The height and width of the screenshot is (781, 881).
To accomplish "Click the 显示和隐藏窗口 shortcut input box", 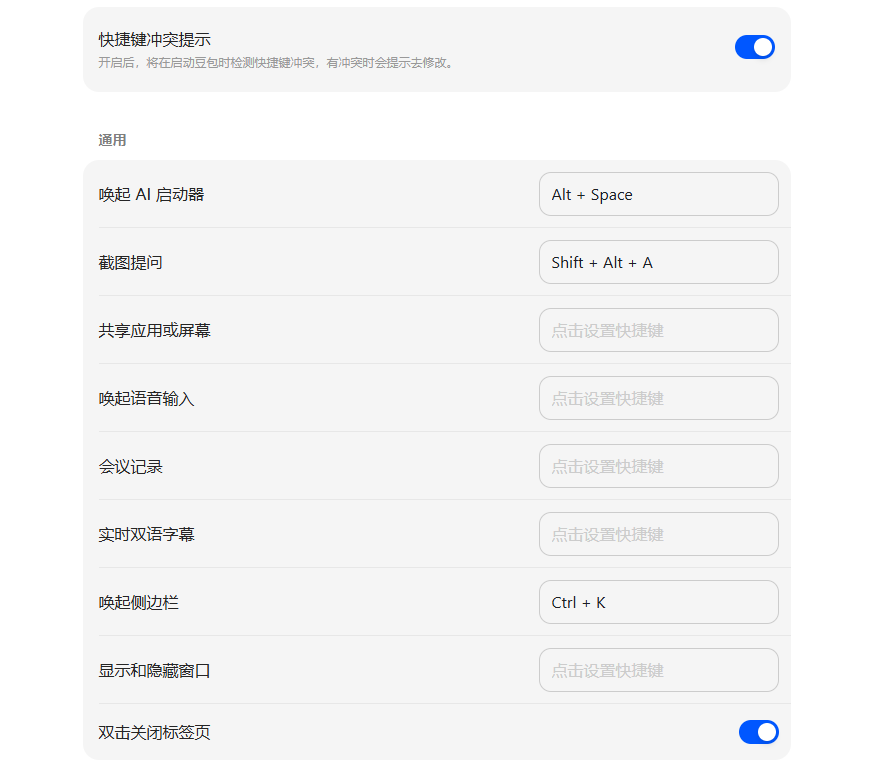I will click(x=658, y=670).
